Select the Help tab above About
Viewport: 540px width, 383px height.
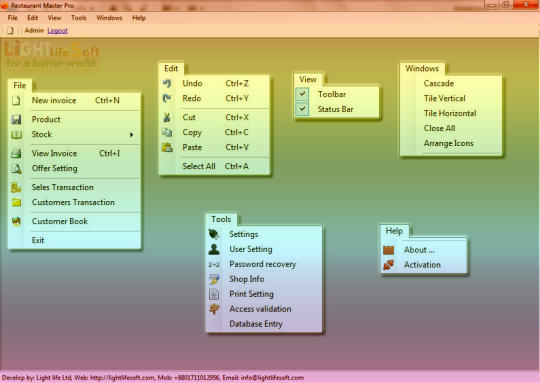coord(394,231)
